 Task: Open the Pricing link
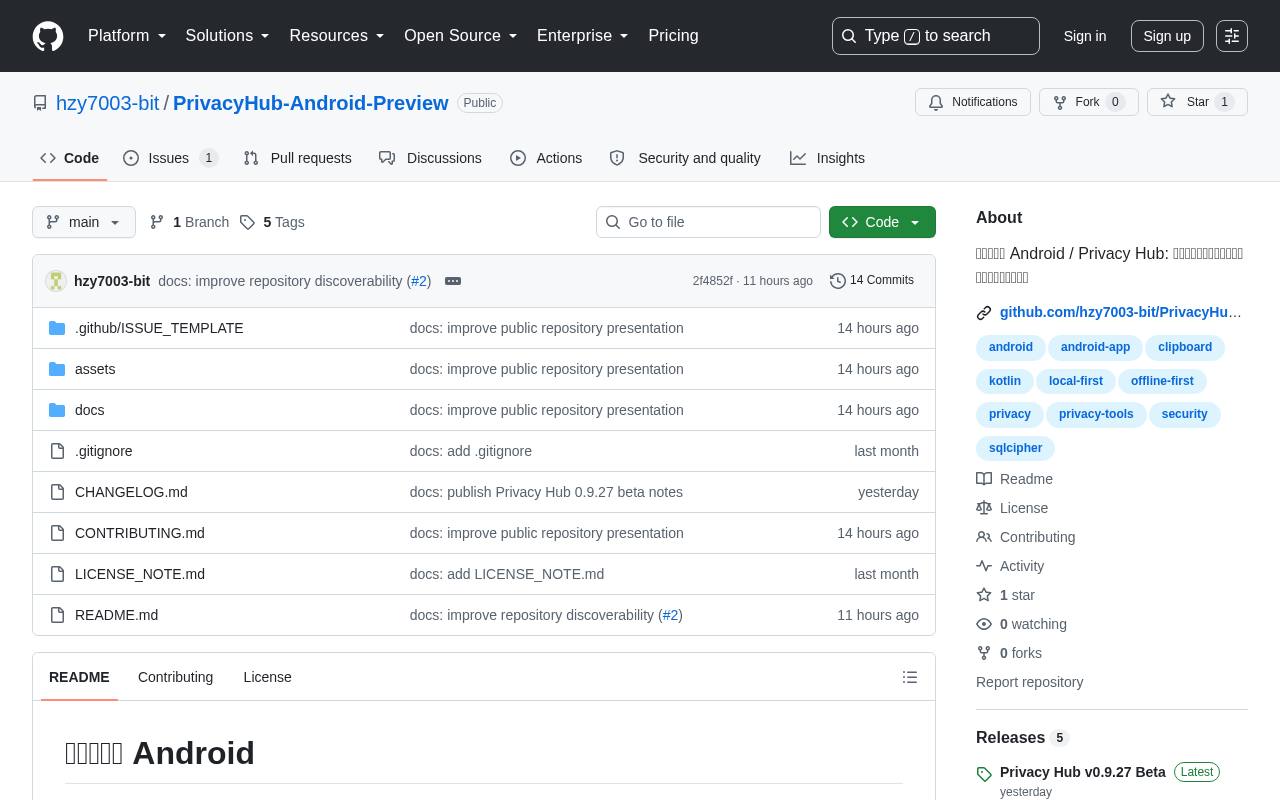pos(673,36)
